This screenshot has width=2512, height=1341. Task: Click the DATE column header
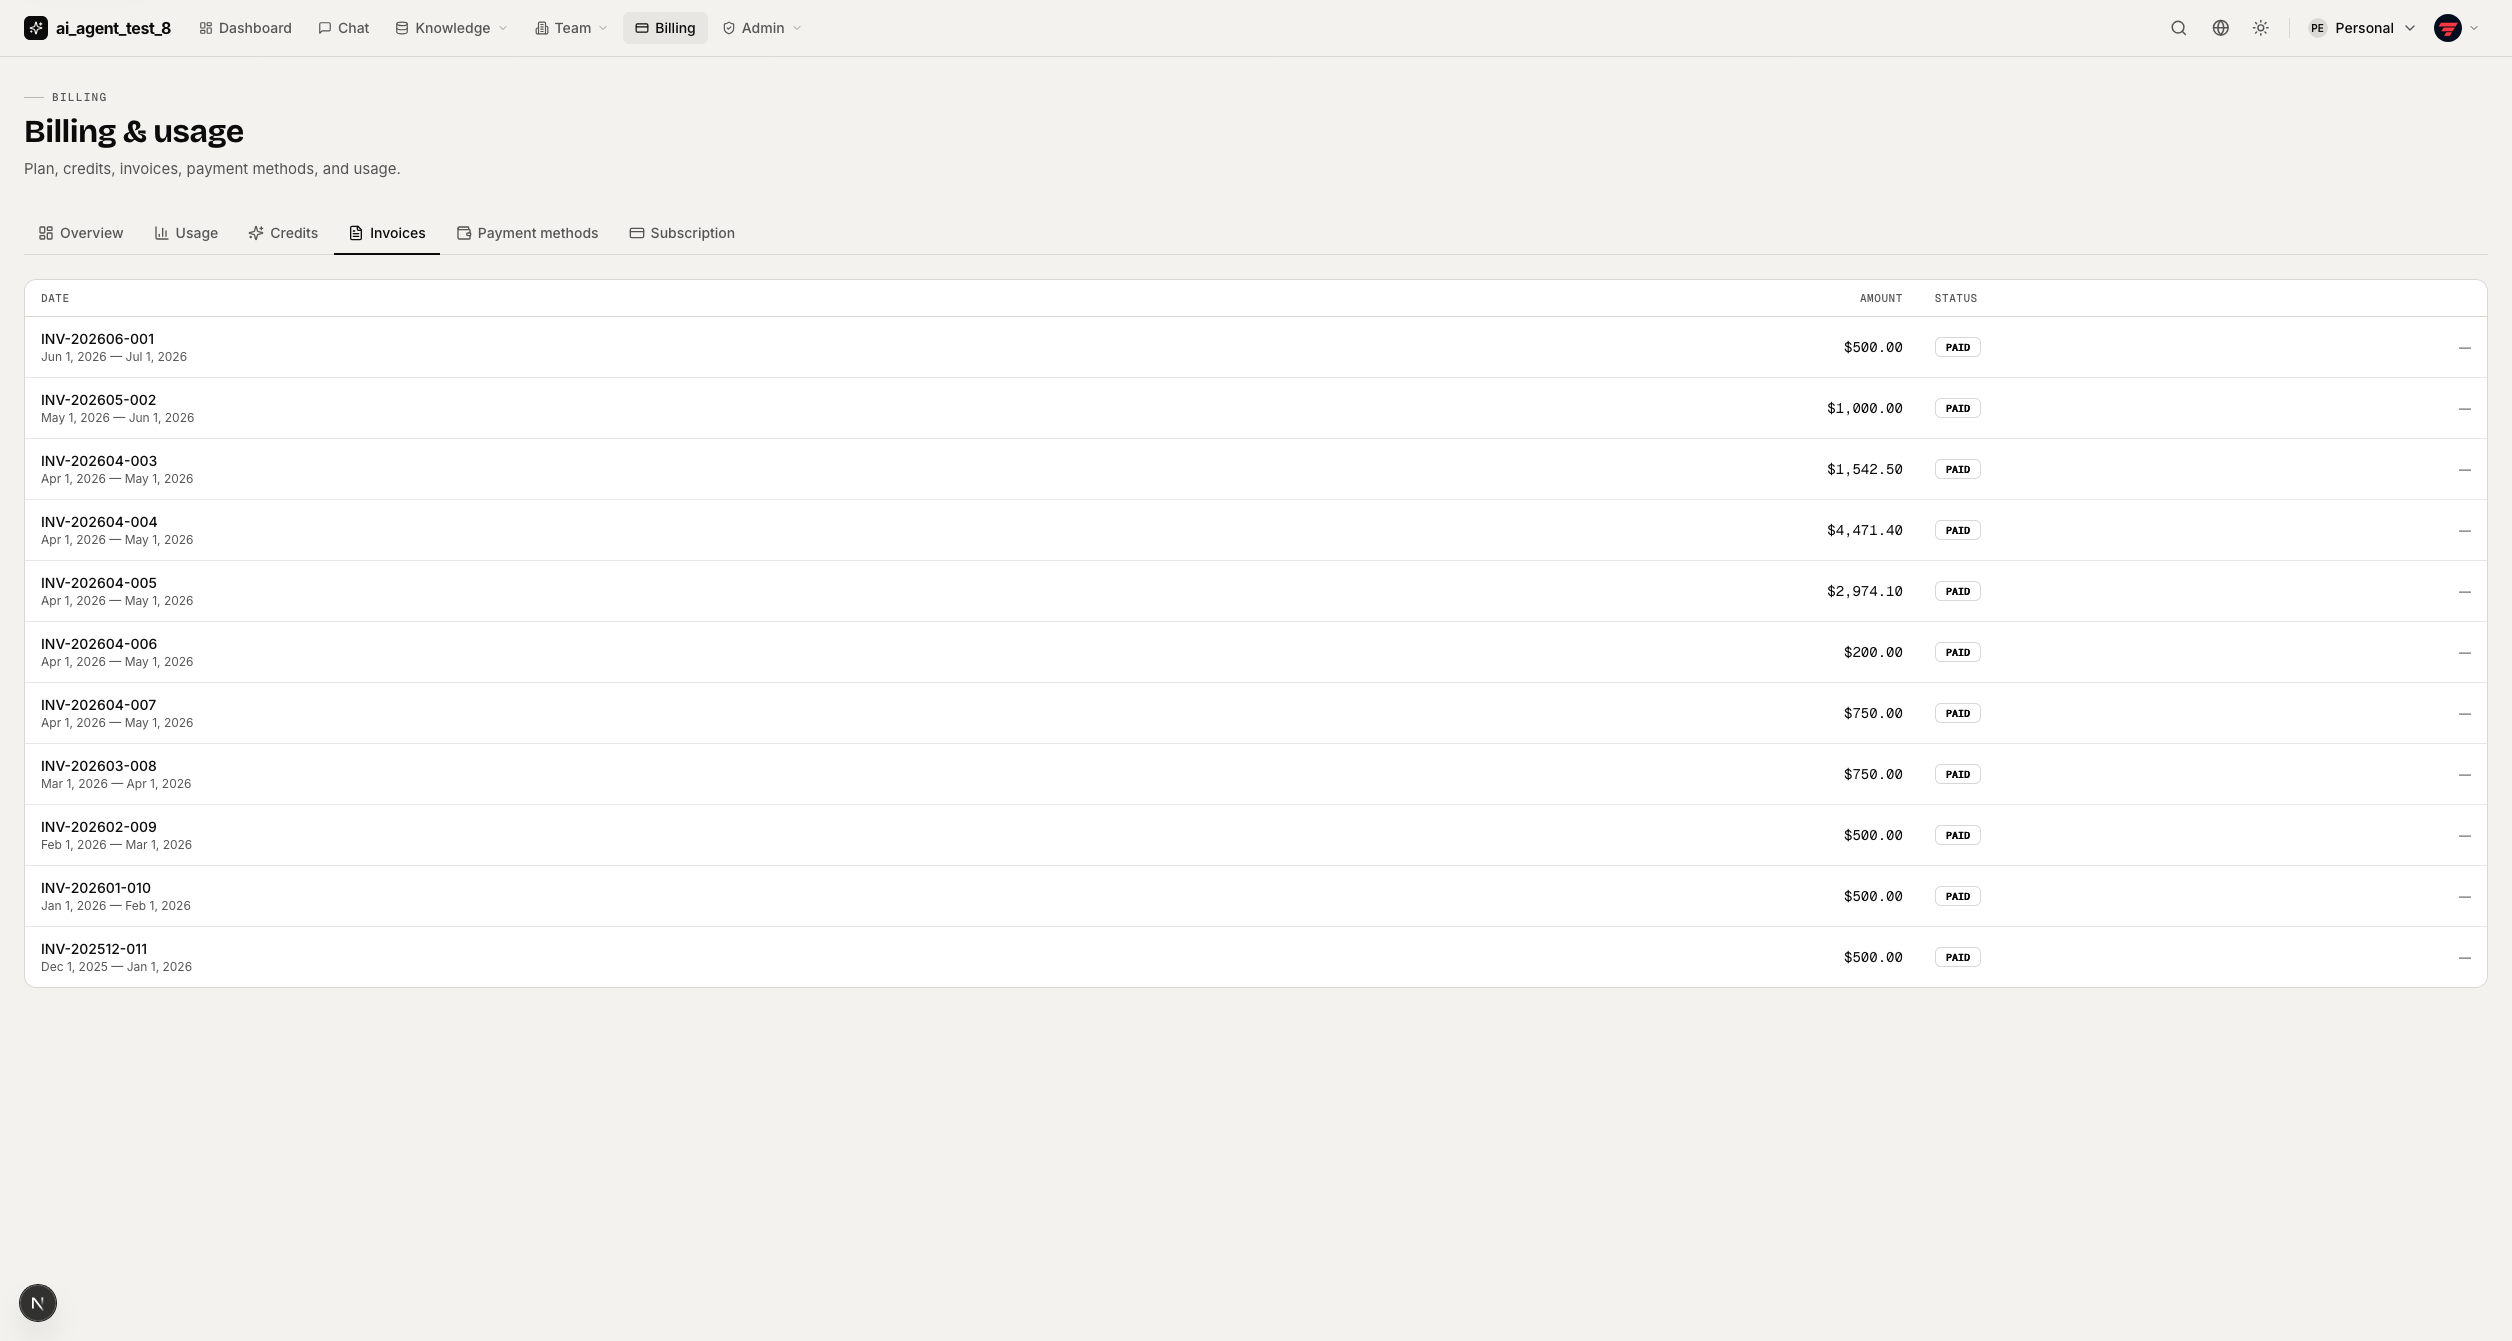[55, 298]
